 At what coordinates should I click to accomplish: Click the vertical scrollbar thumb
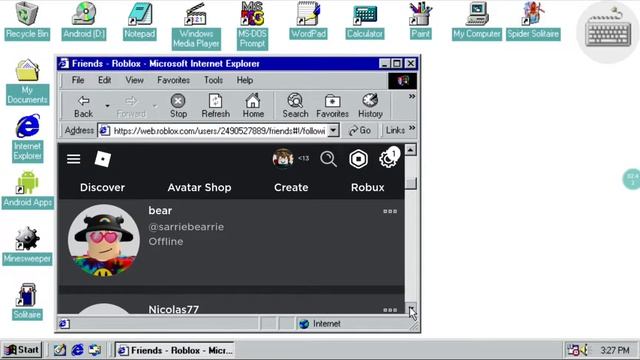pyautogui.click(x=411, y=183)
